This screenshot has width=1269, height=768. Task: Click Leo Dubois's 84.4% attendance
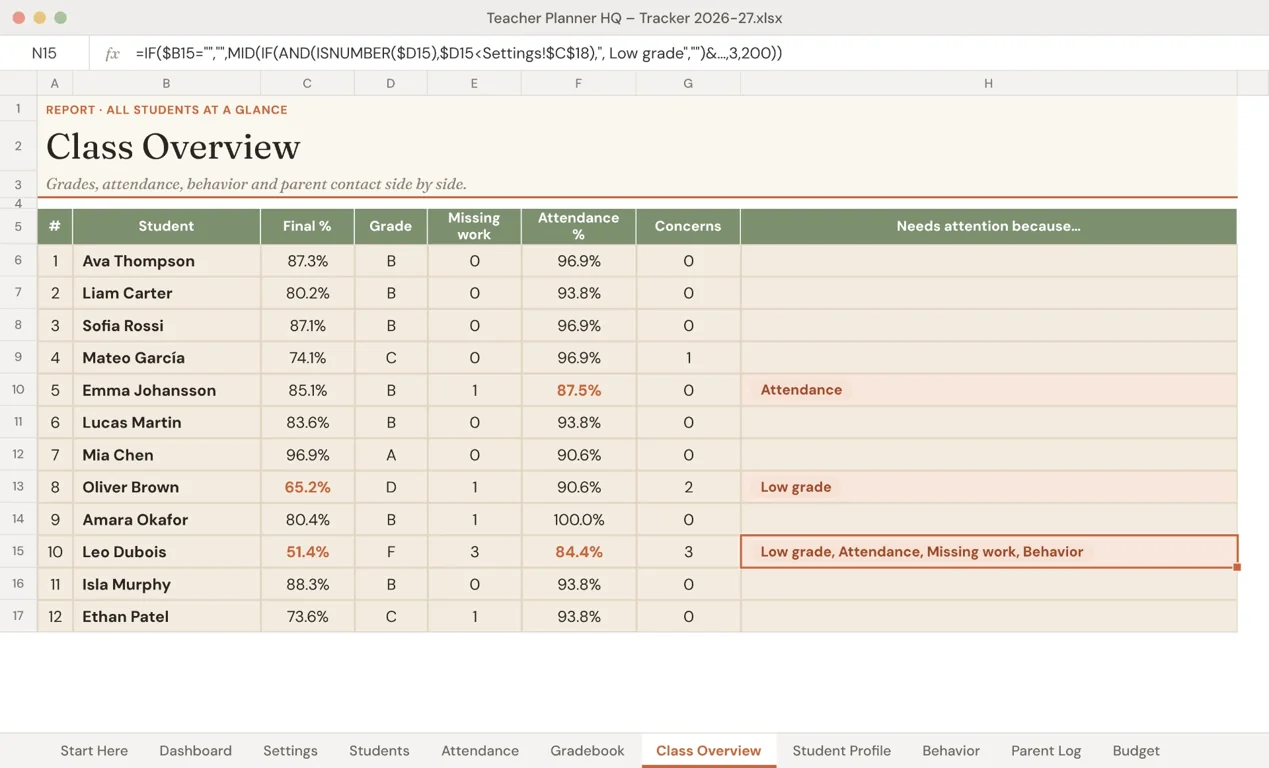[578, 552]
